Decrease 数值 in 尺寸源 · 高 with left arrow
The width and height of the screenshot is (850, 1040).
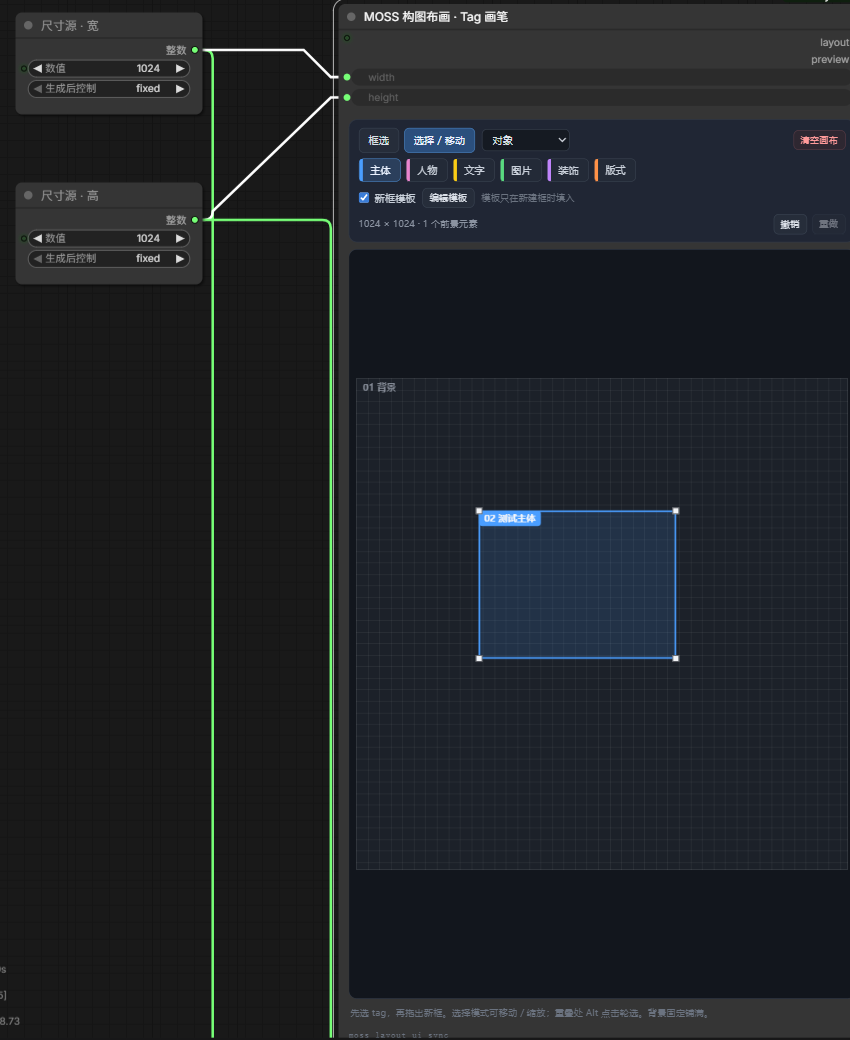tap(38, 238)
